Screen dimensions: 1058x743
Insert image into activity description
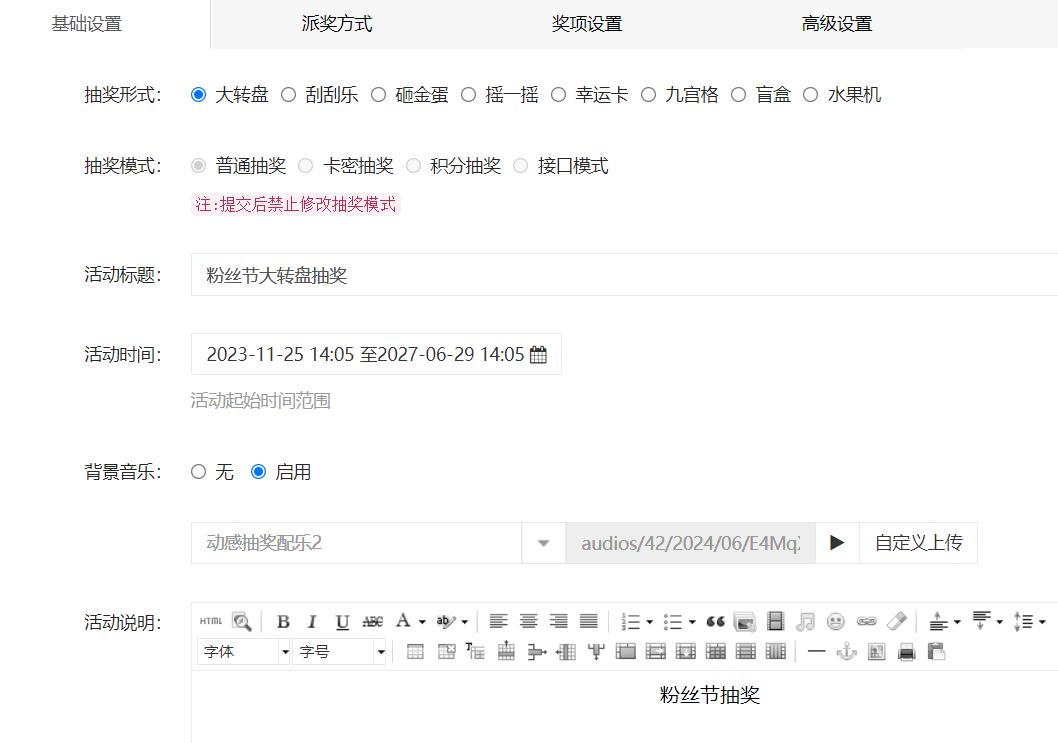(744, 622)
